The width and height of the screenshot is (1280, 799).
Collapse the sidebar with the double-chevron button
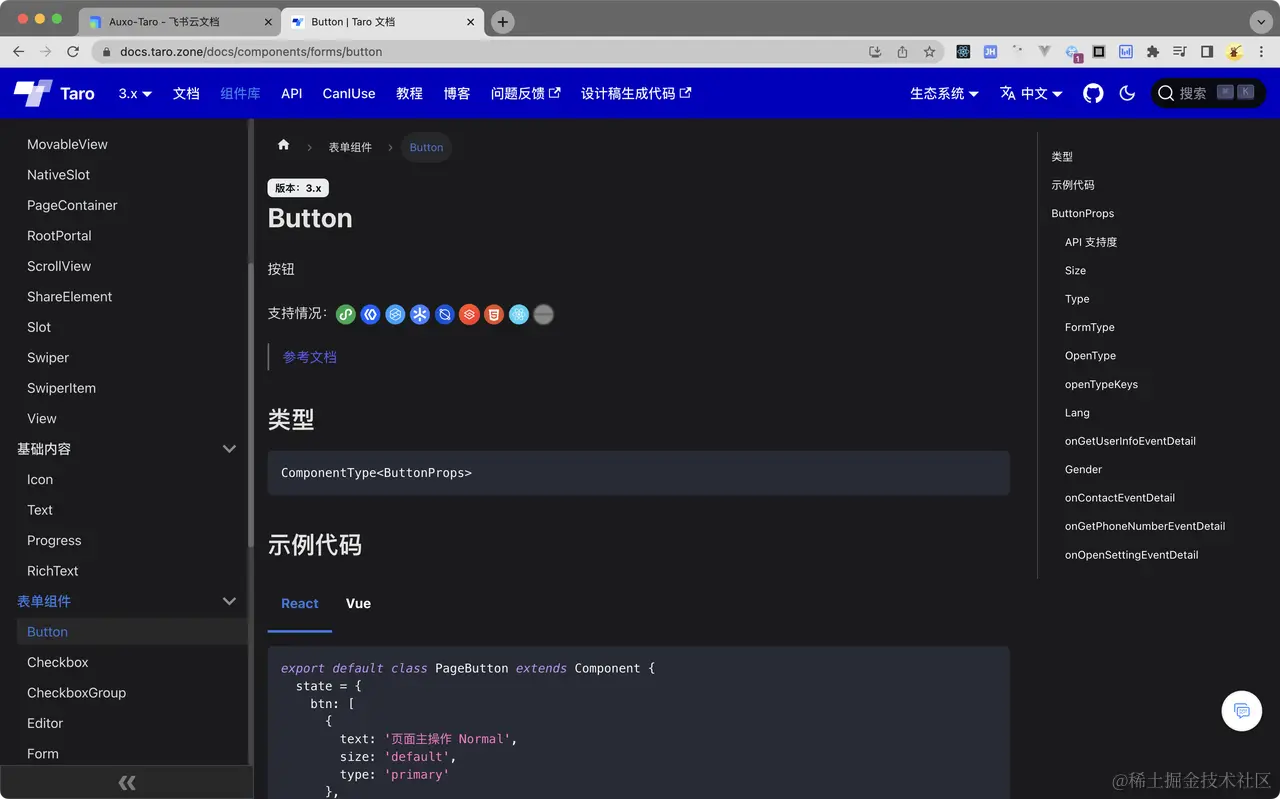127,783
